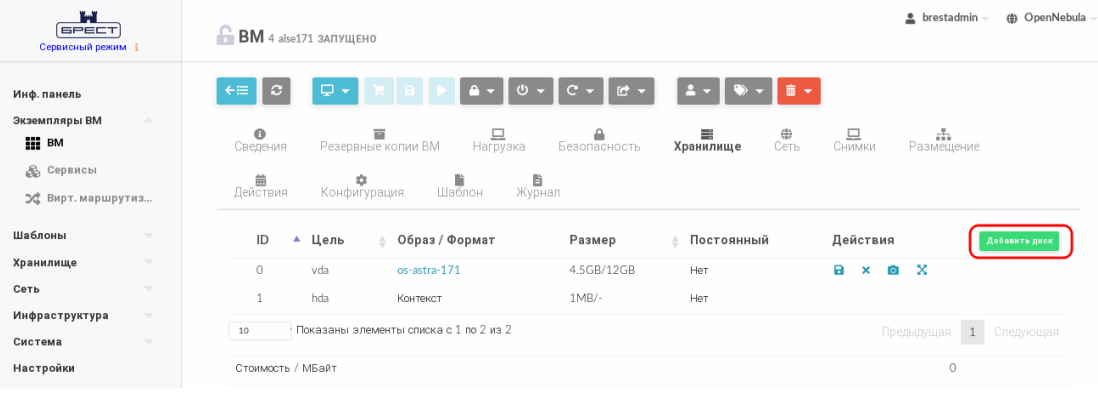Click the Добавить диск button

(1019, 241)
